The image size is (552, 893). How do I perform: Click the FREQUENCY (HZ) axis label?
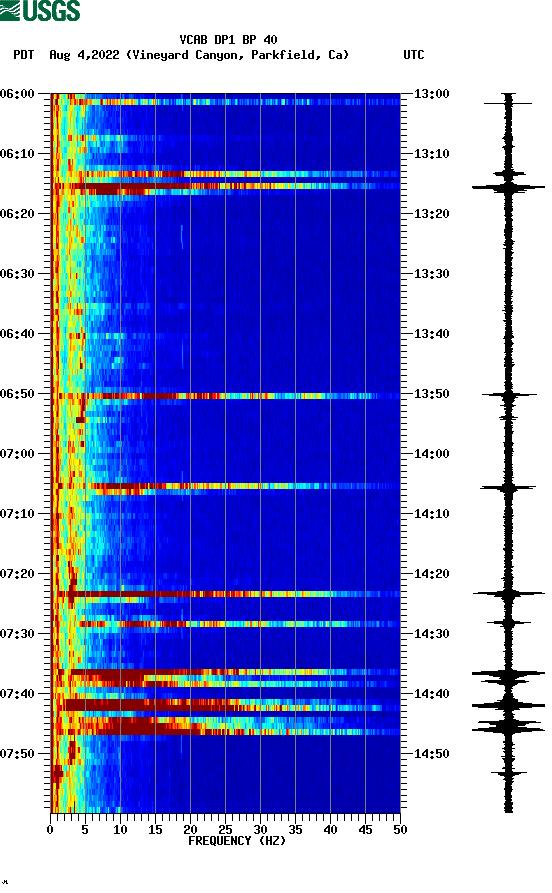(237, 841)
